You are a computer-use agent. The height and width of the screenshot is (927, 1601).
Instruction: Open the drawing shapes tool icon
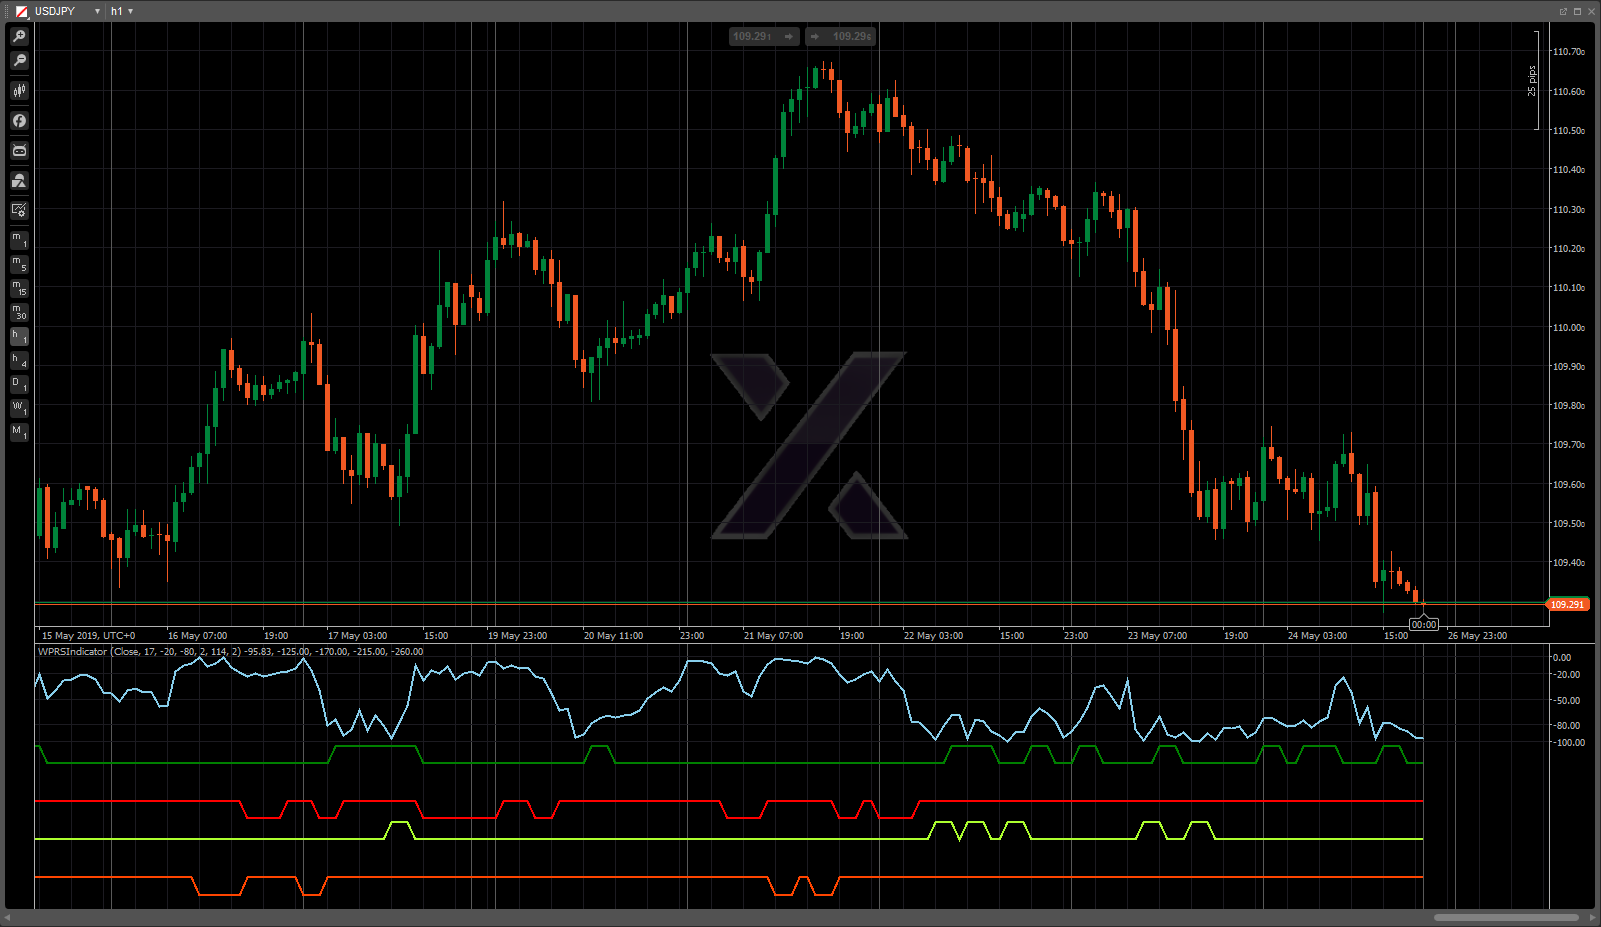click(19, 181)
